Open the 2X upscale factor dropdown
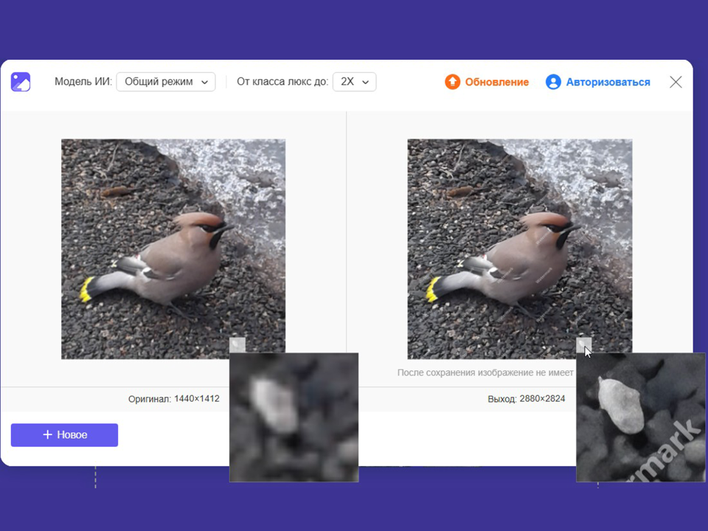This screenshot has height=531, width=708. tap(354, 82)
